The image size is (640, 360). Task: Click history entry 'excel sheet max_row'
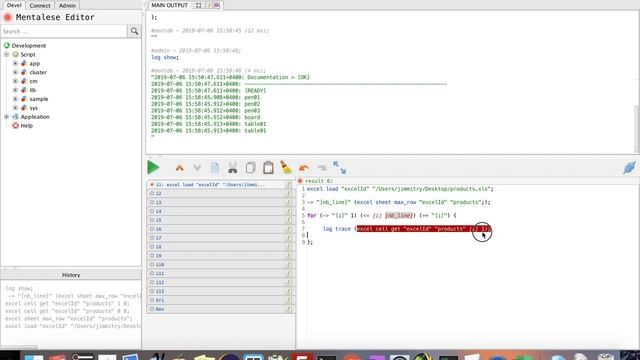pyautogui.click(x=69, y=318)
